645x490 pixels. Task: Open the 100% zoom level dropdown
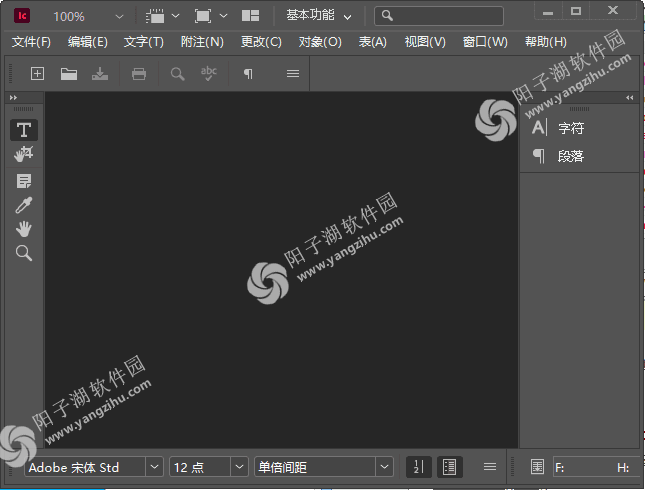tap(119, 17)
